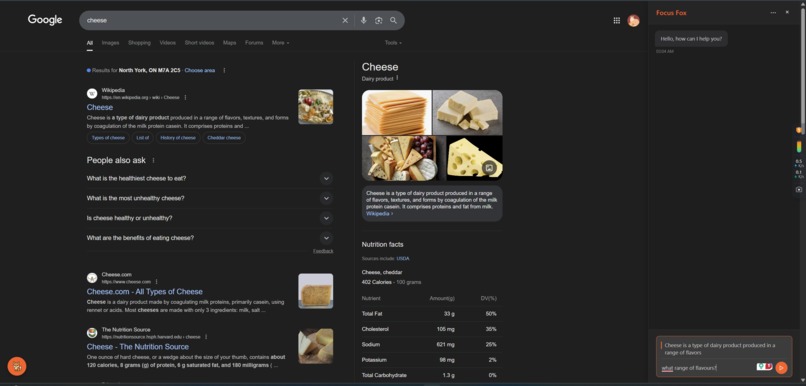Screen dimensions: 806x386
Task: Click the 'History of cheese' chip
Action: (x=178, y=138)
